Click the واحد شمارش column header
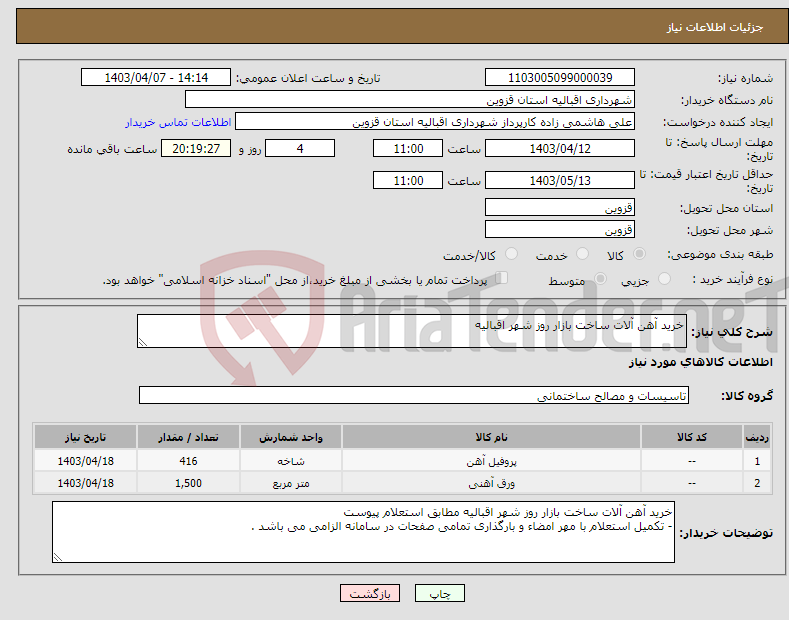 pos(291,437)
